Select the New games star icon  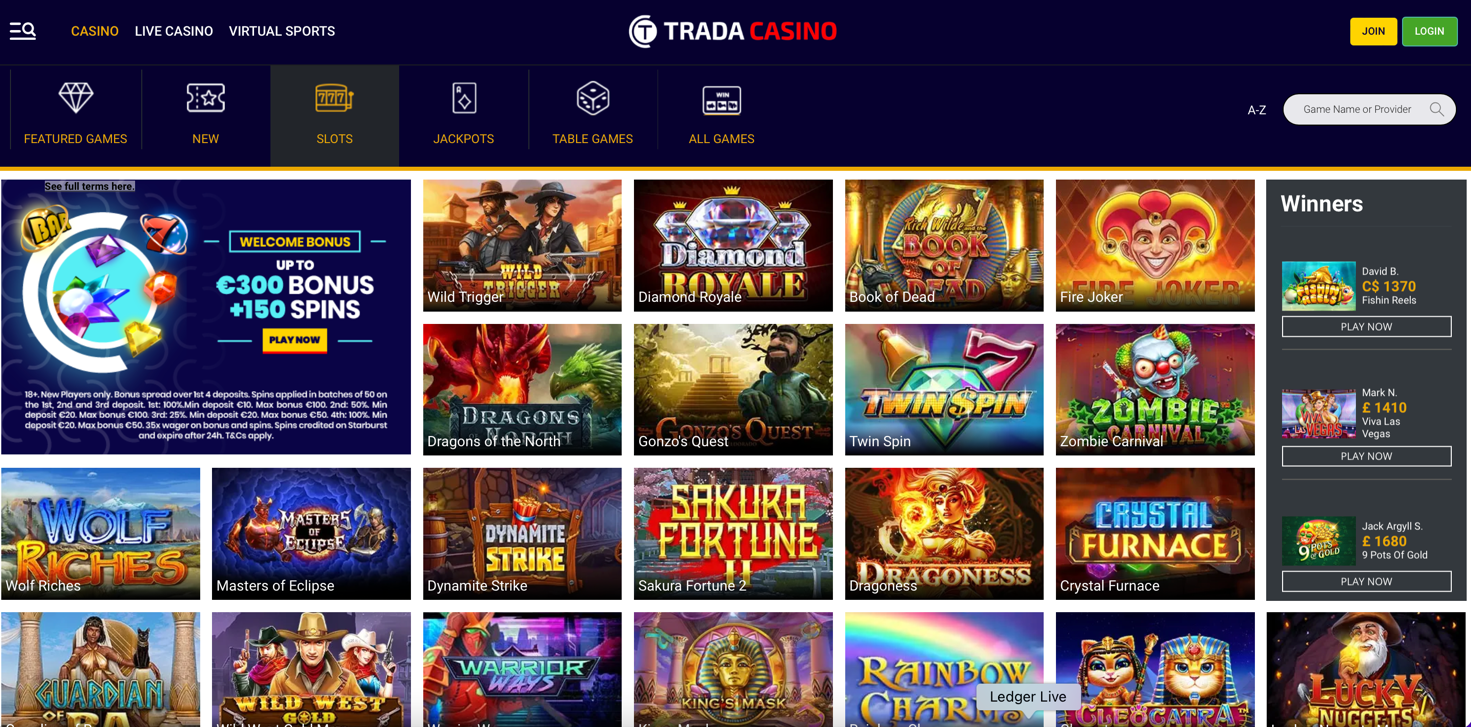pos(205,98)
